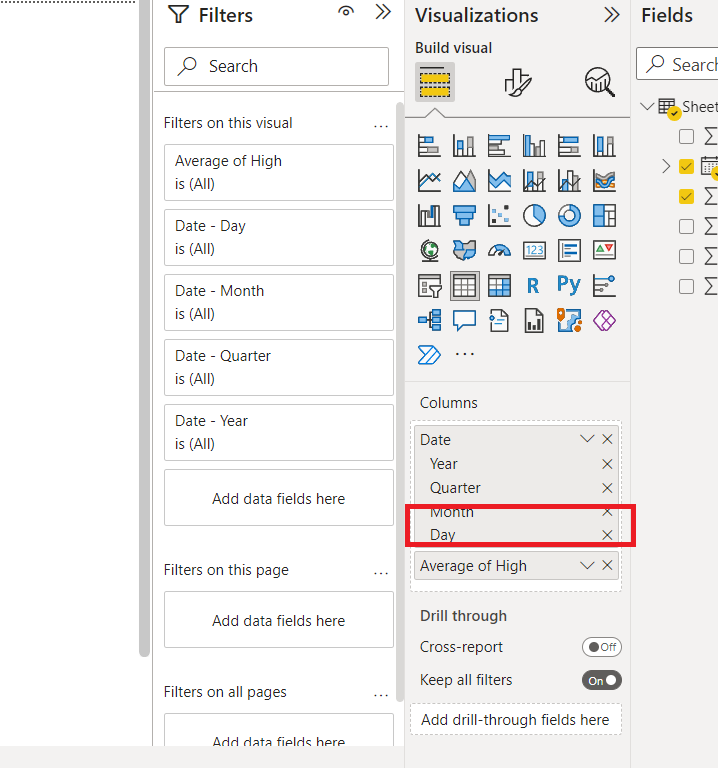The height and width of the screenshot is (768, 718).
Task: Select the Key influencers visual
Action: click(604, 286)
